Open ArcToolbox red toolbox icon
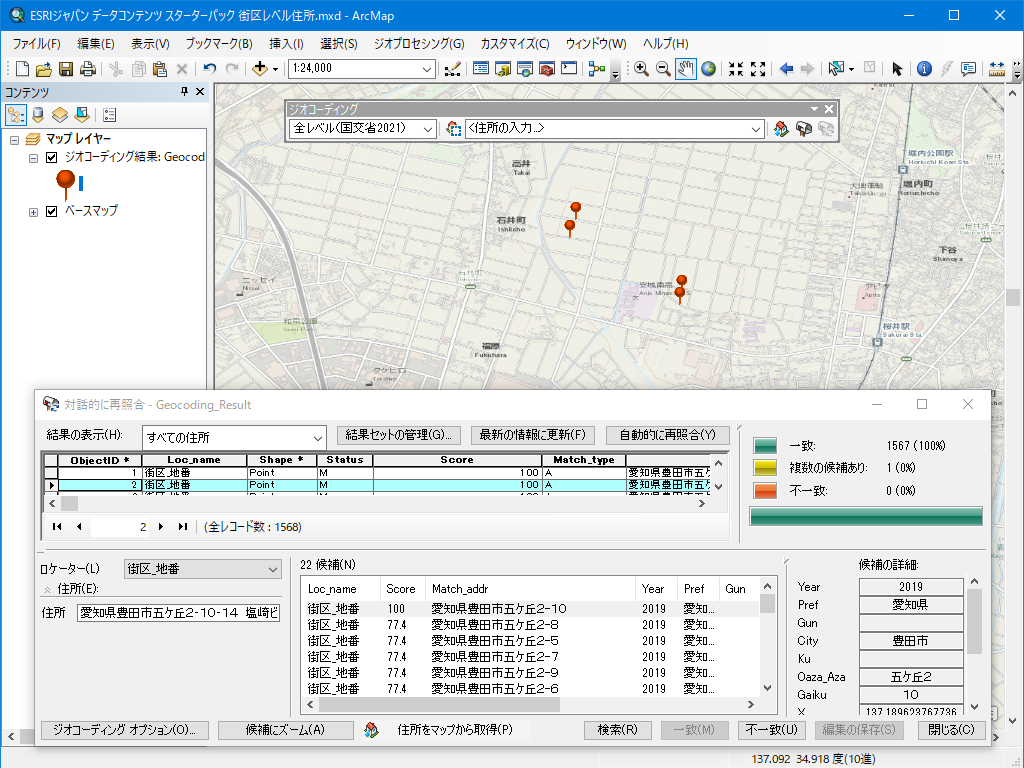The image size is (1024, 768). click(547, 69)
